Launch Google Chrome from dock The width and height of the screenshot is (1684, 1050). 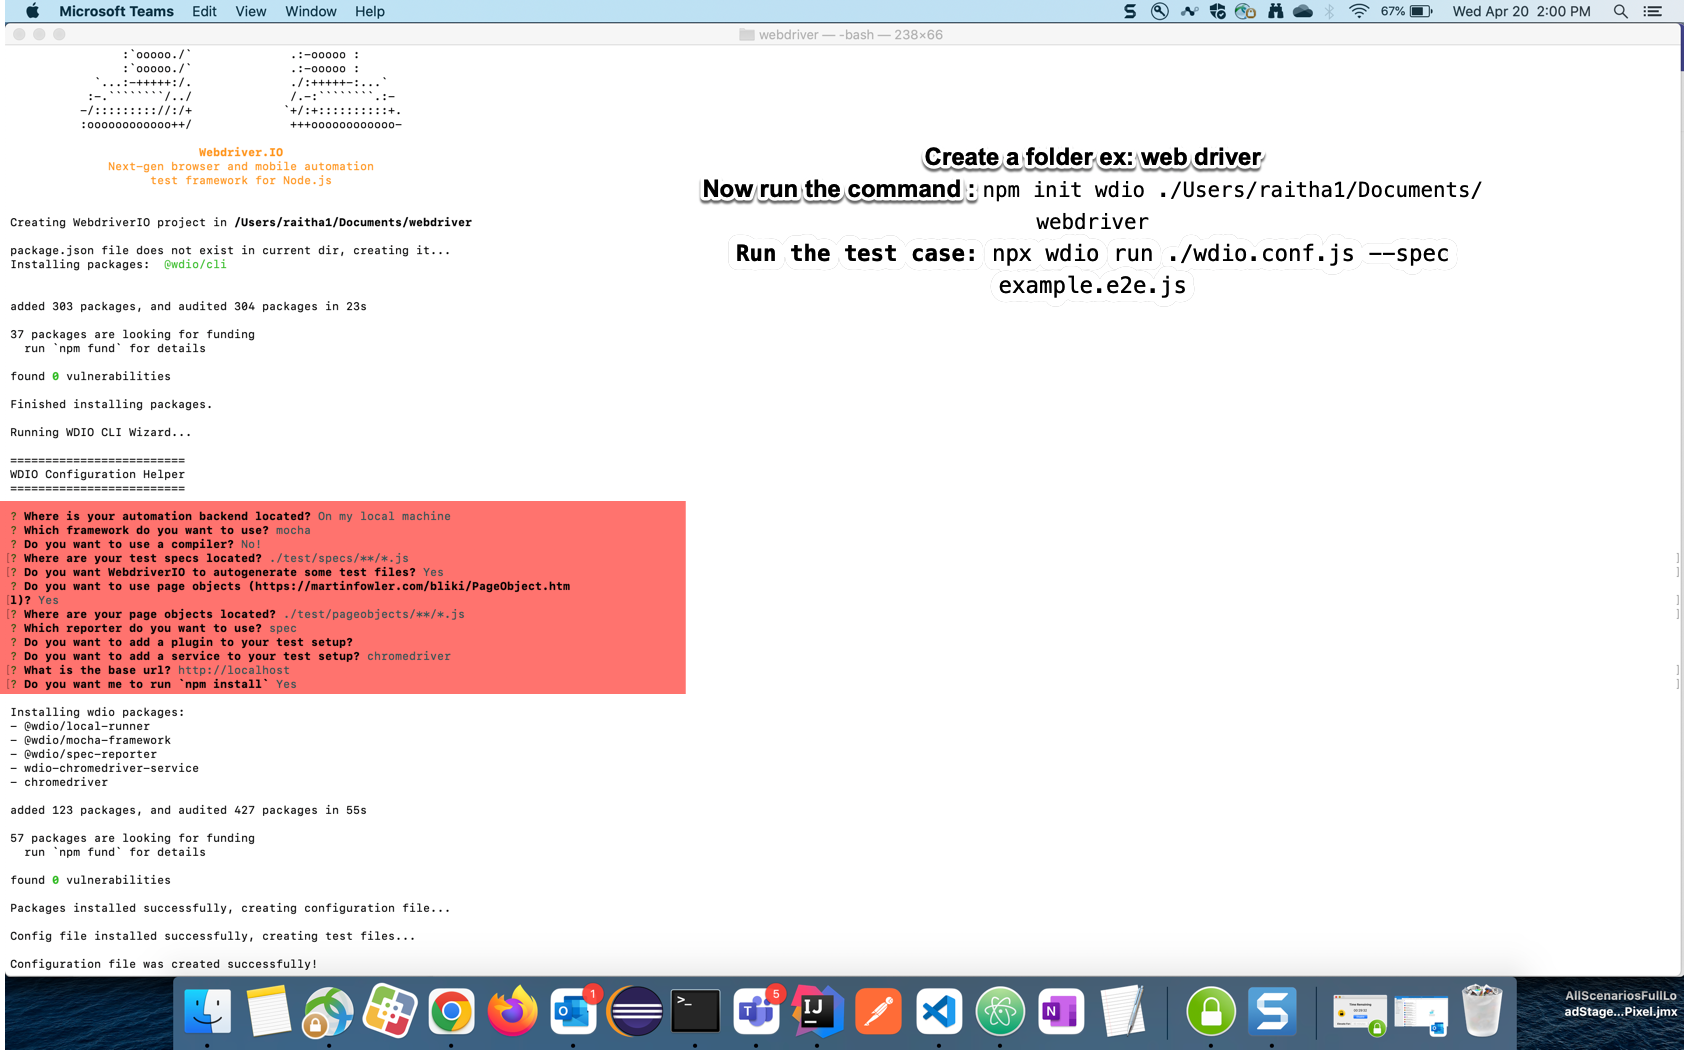click(x=451, y=1012)
